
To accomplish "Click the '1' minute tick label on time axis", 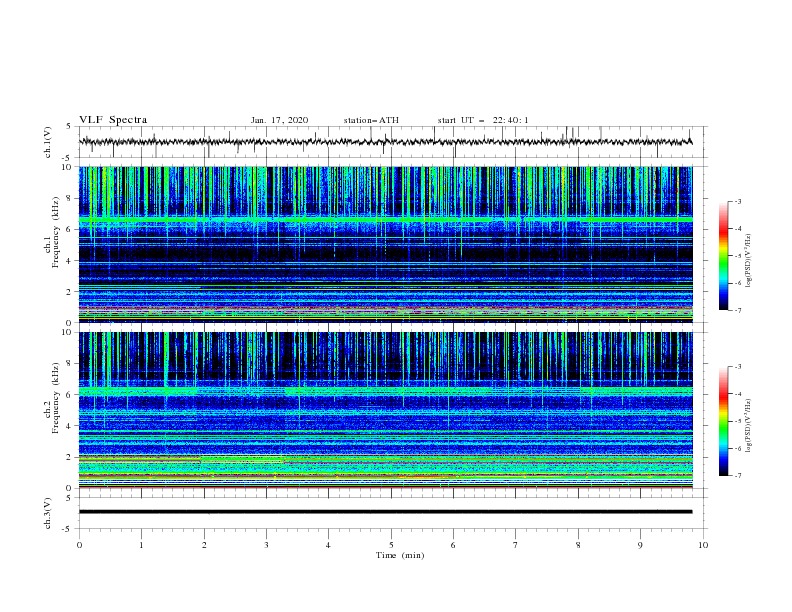I will pos(141,545).
